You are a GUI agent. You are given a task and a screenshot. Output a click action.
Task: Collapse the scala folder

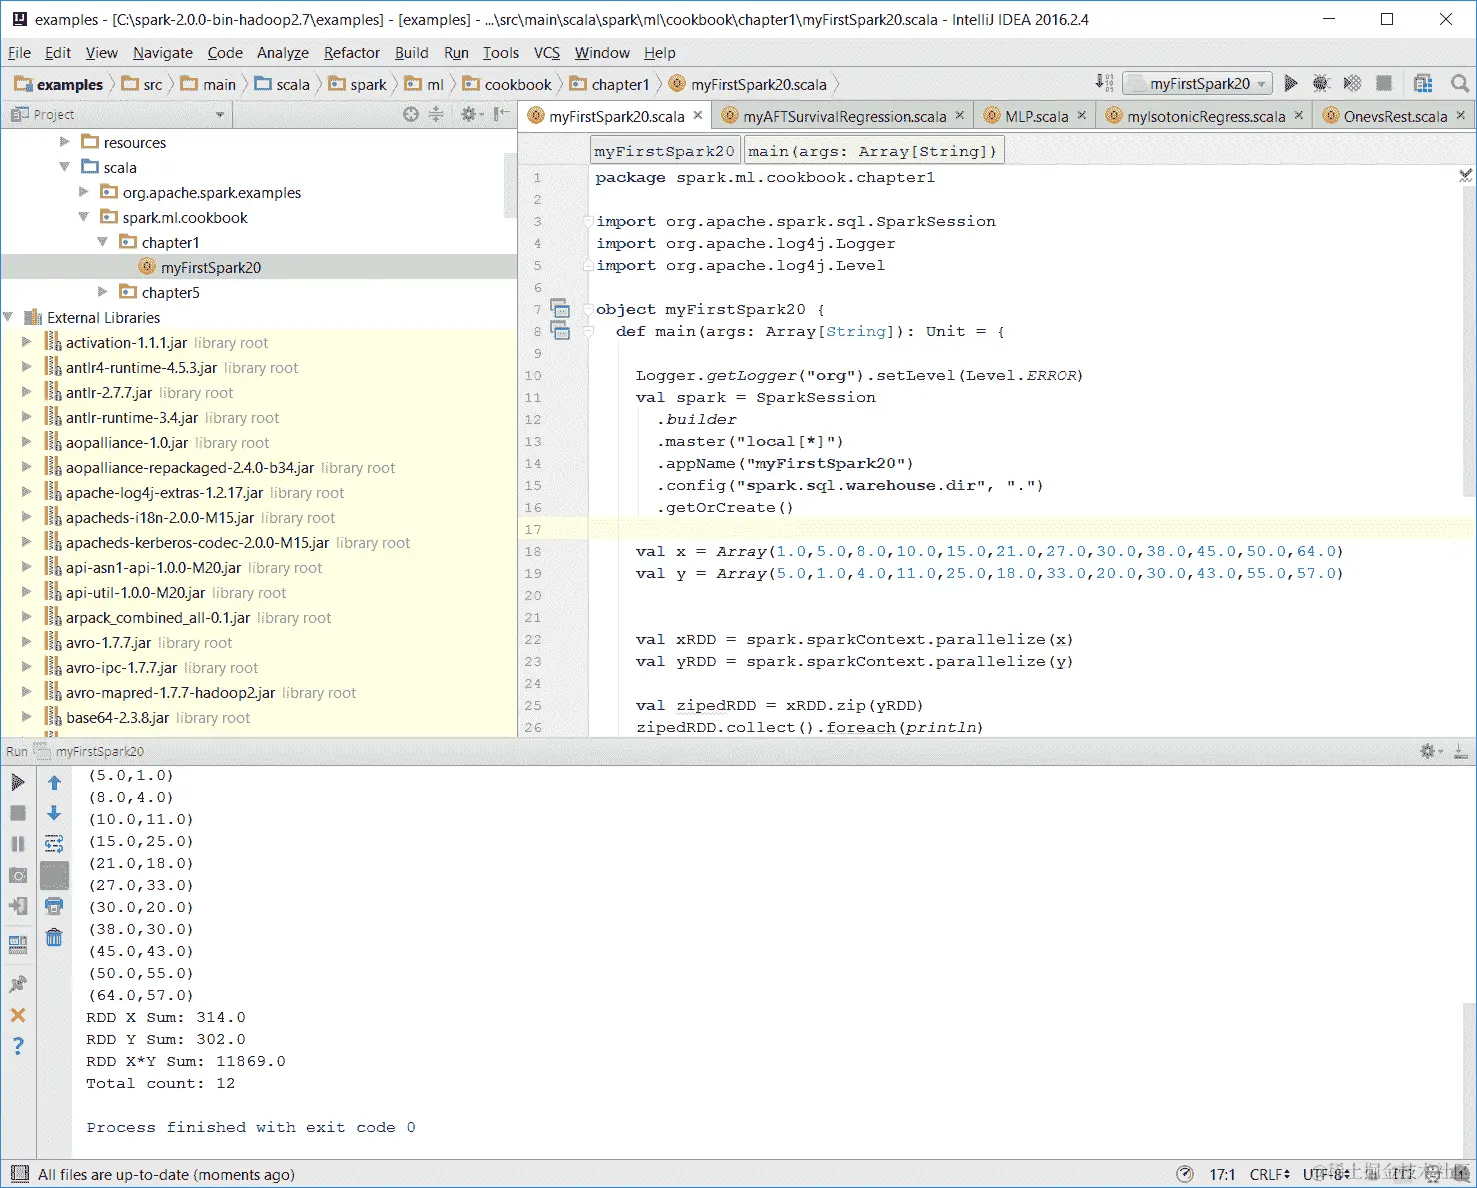click(x=66, y=167)
